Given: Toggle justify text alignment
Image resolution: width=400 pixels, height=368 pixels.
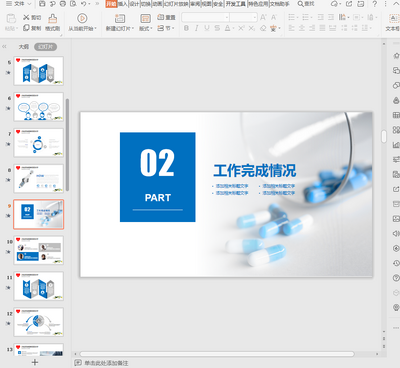Looking at the screenshot, I should (x=322, y=28).
